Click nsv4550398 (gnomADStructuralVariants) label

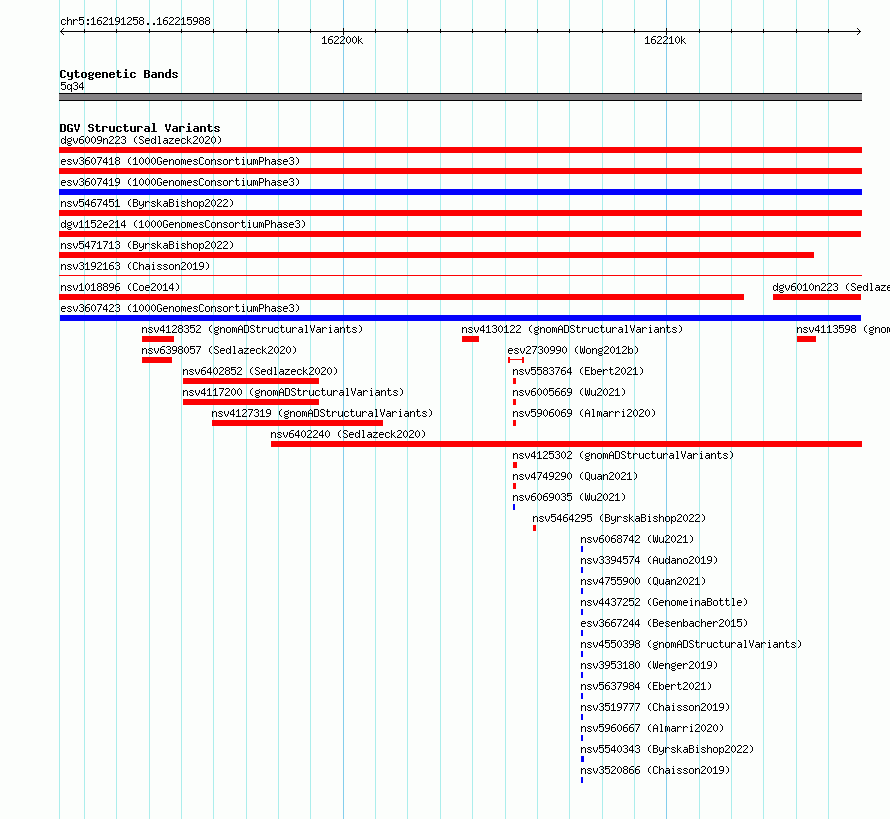pos(691,644)
